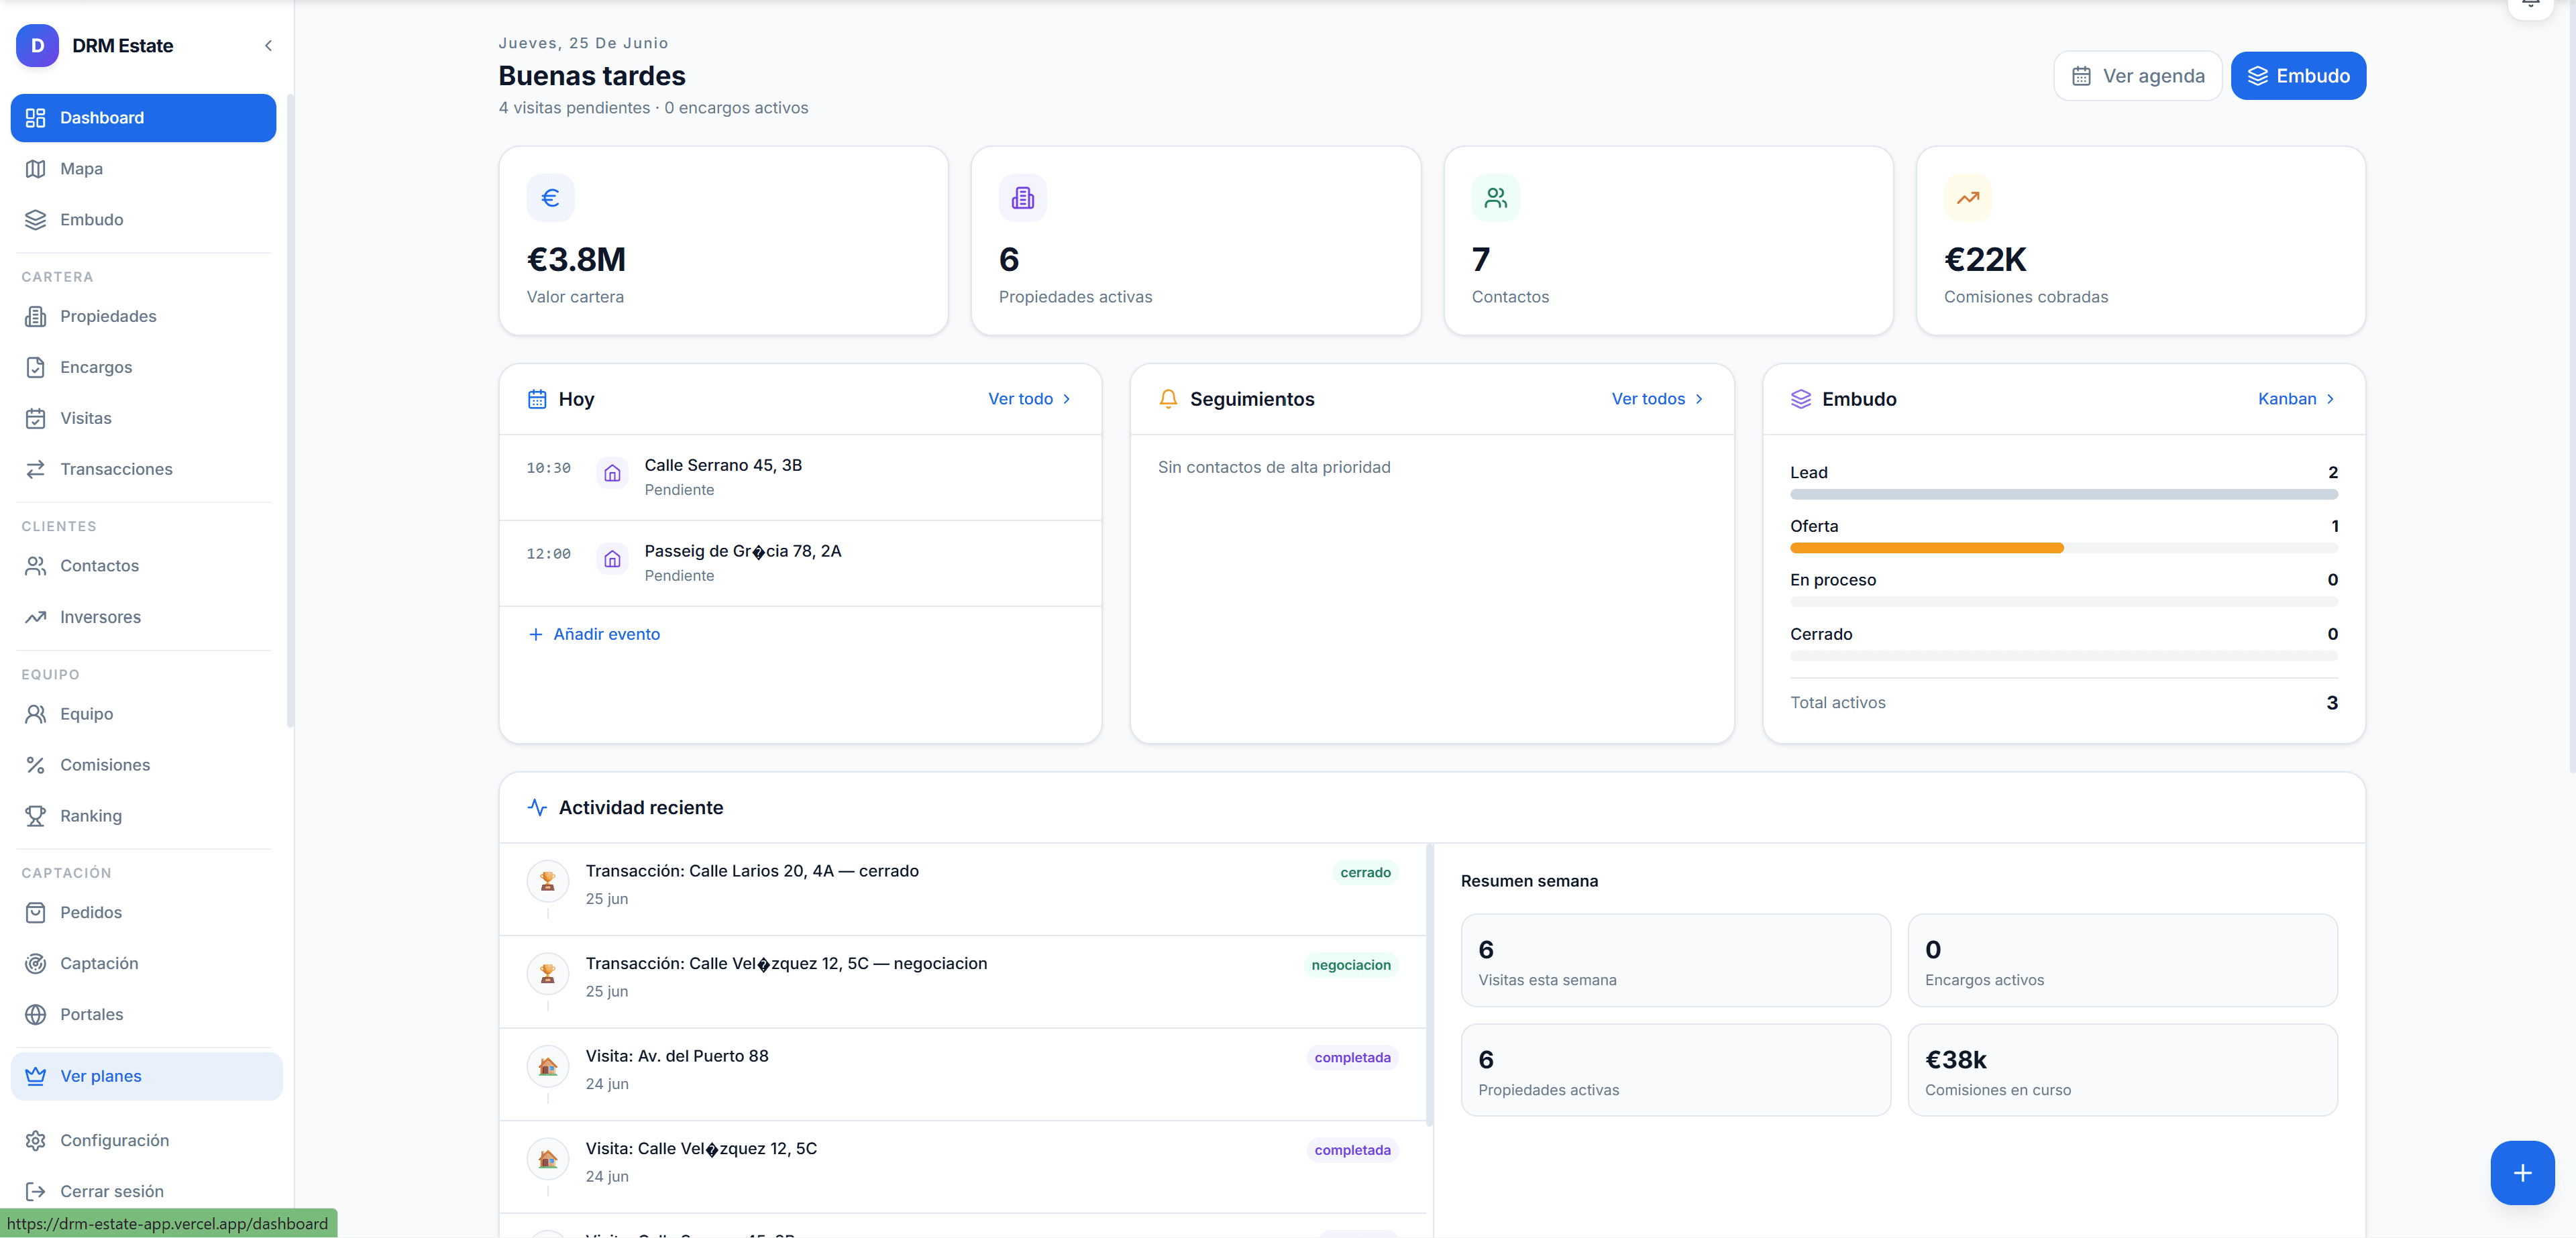Open Ver agenda button
Viewport: 2576px width, 1238px height.
2138,76
